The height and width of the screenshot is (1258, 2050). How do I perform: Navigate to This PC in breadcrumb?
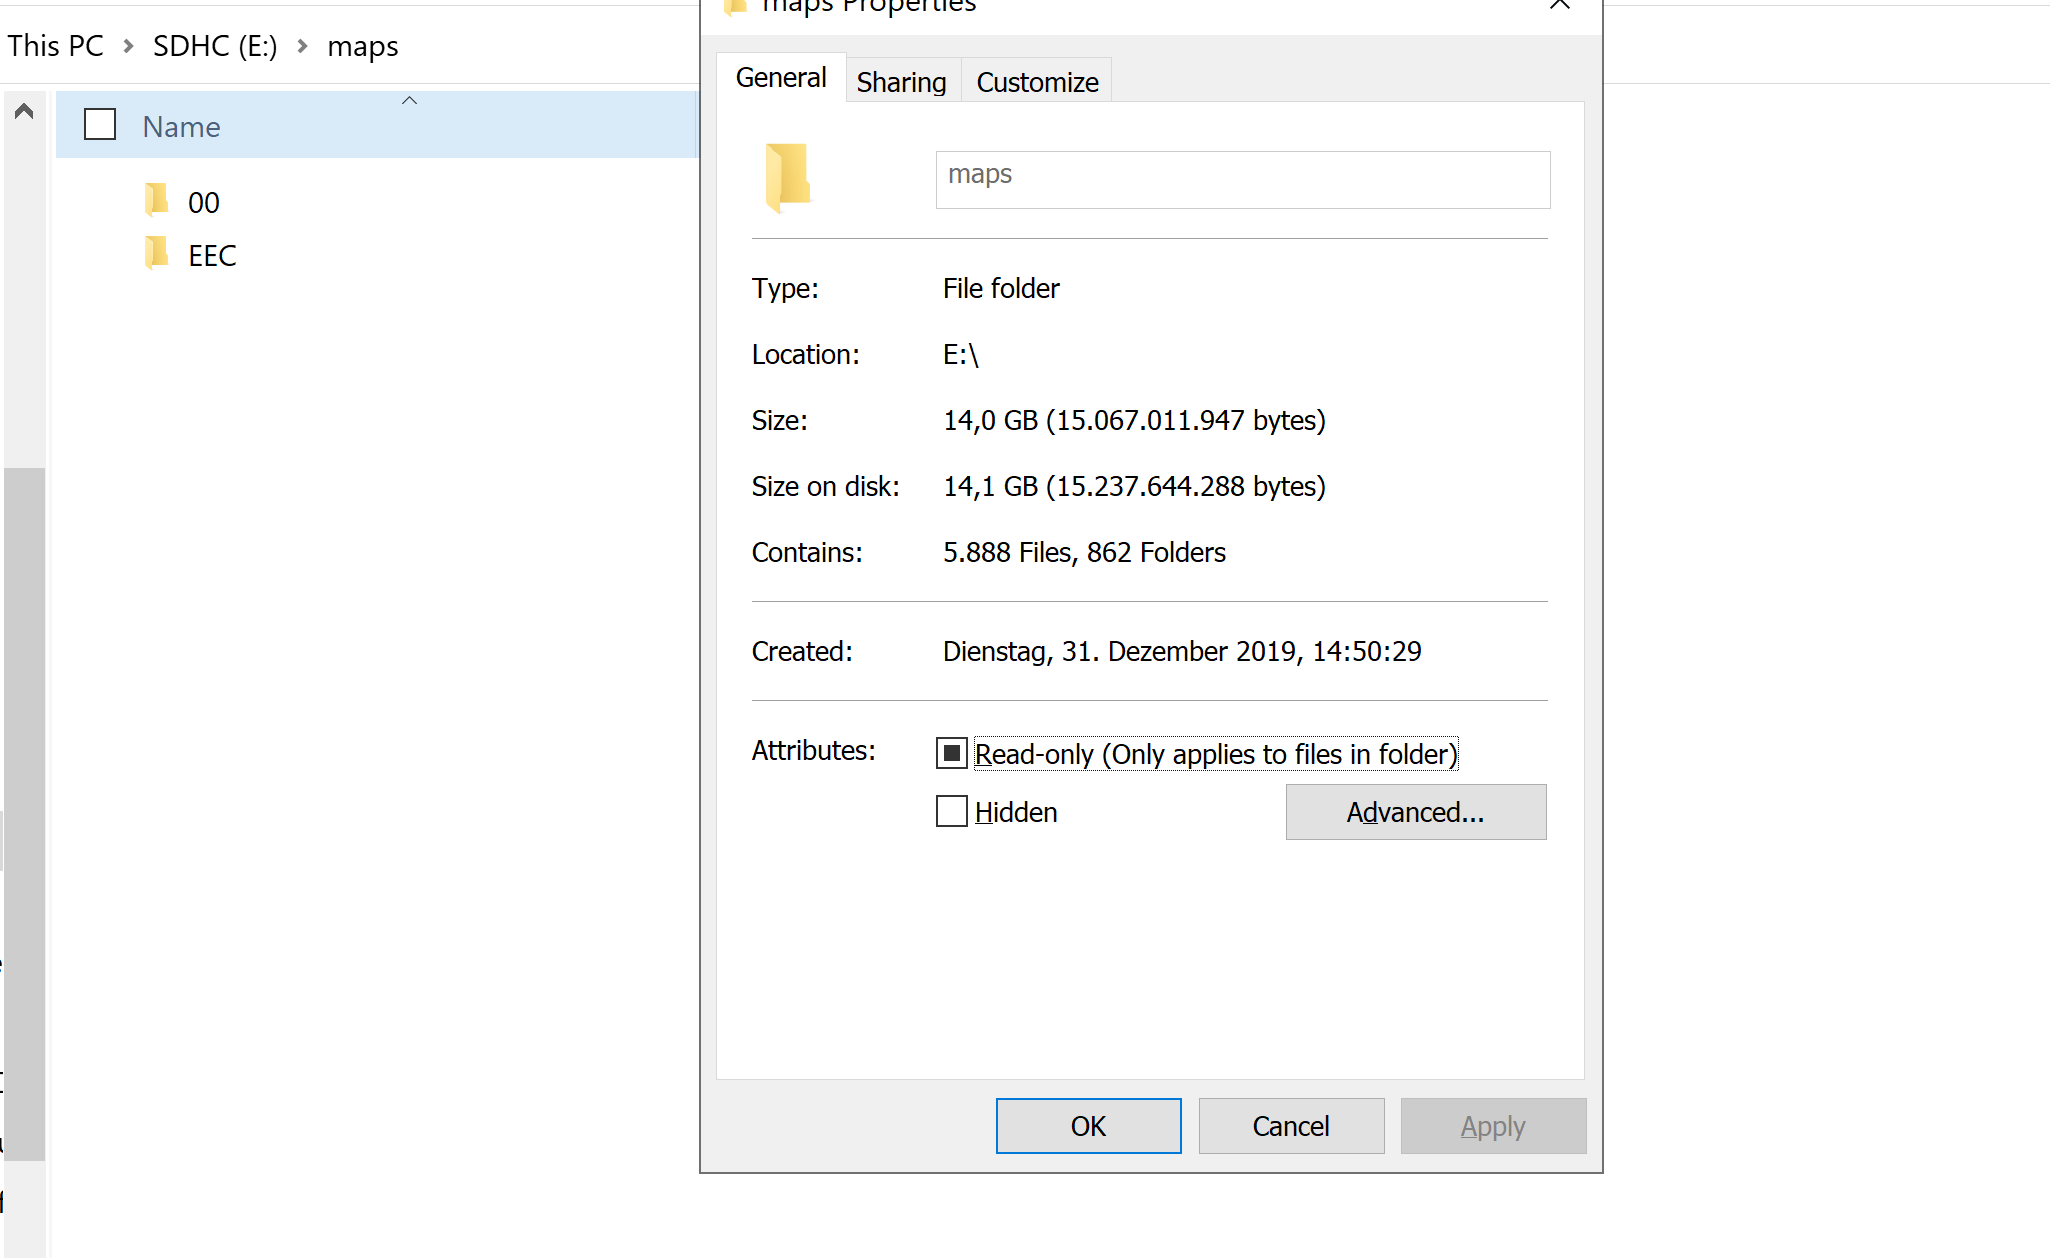click(x=56, y=46)
